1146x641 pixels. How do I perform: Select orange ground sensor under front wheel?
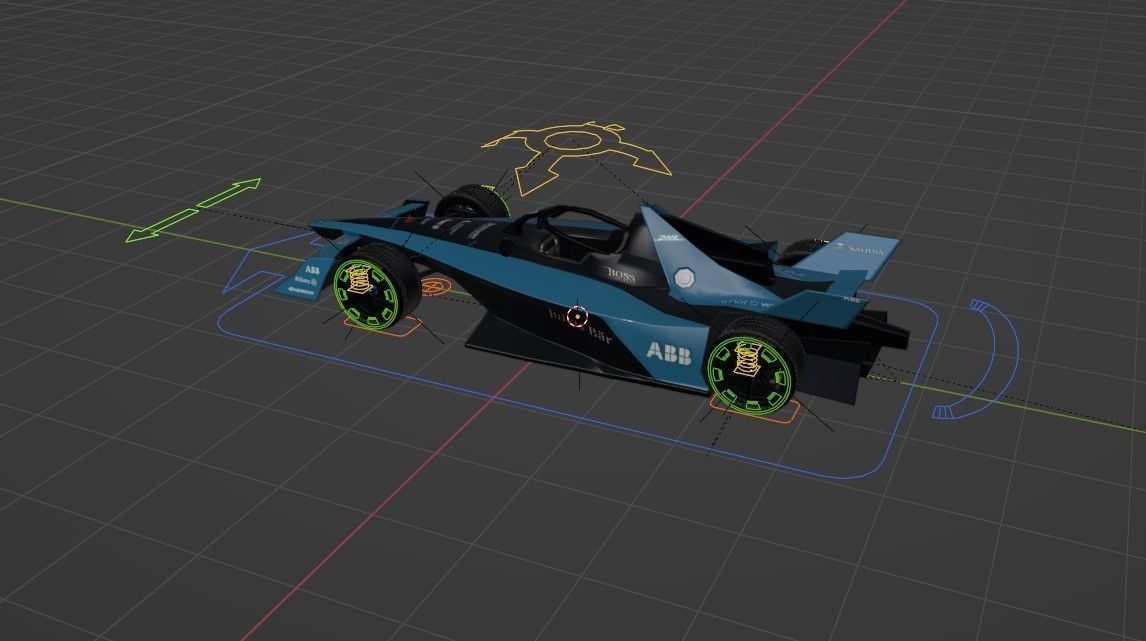pos(383,327)
